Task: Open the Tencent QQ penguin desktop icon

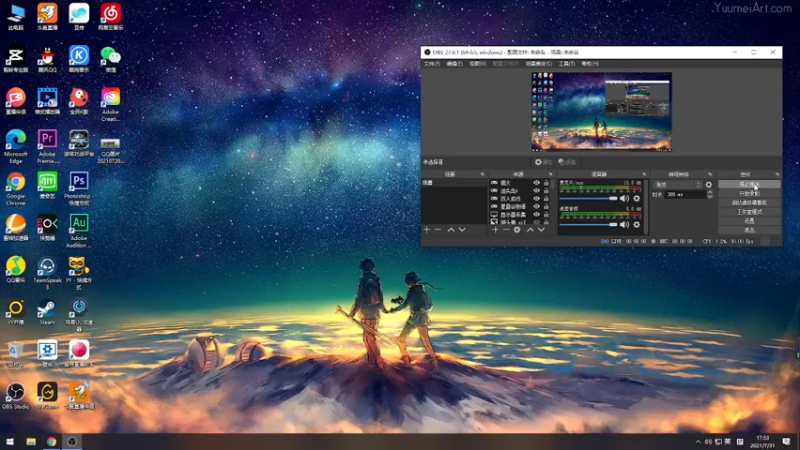Action: (47, 59)
